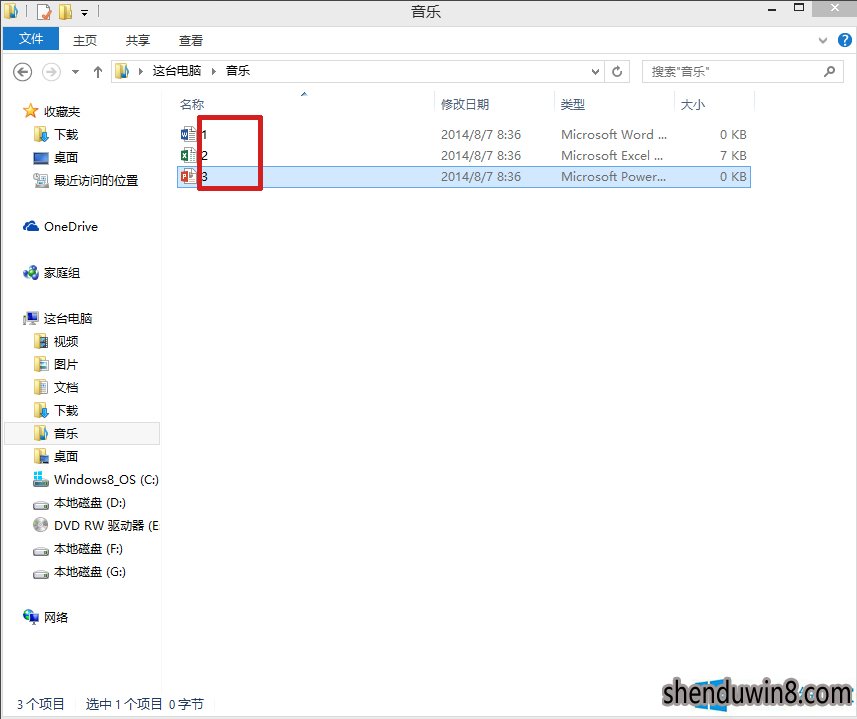Click the window system icon in title bar
Screen dimensions: 857x719
[x=10, y=11]
